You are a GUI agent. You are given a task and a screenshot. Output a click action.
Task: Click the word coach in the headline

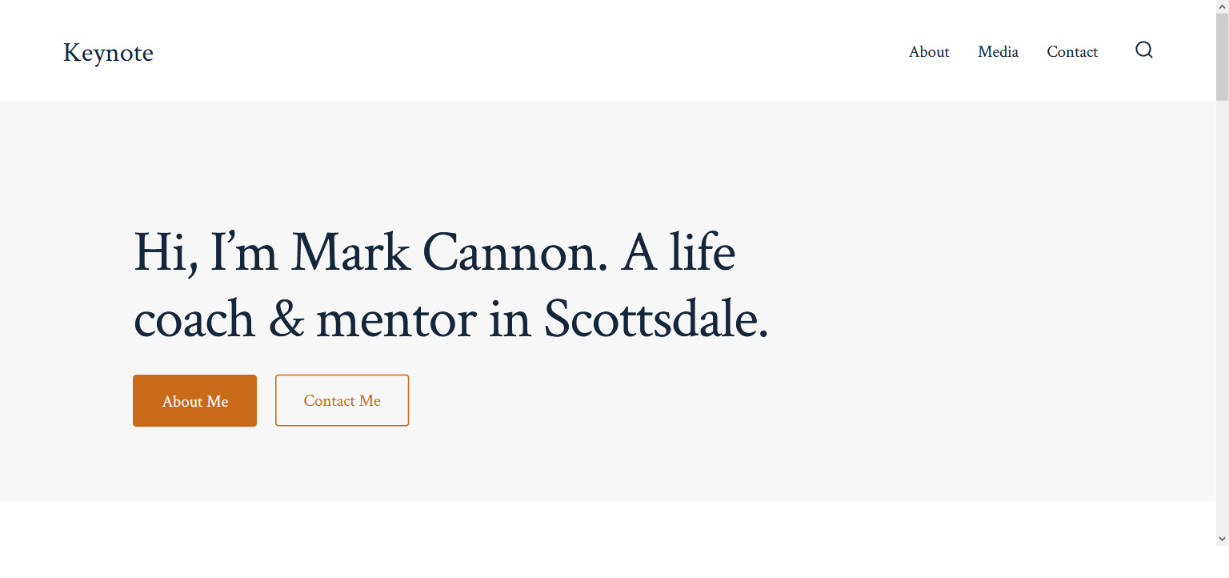[x=194, y=320]
